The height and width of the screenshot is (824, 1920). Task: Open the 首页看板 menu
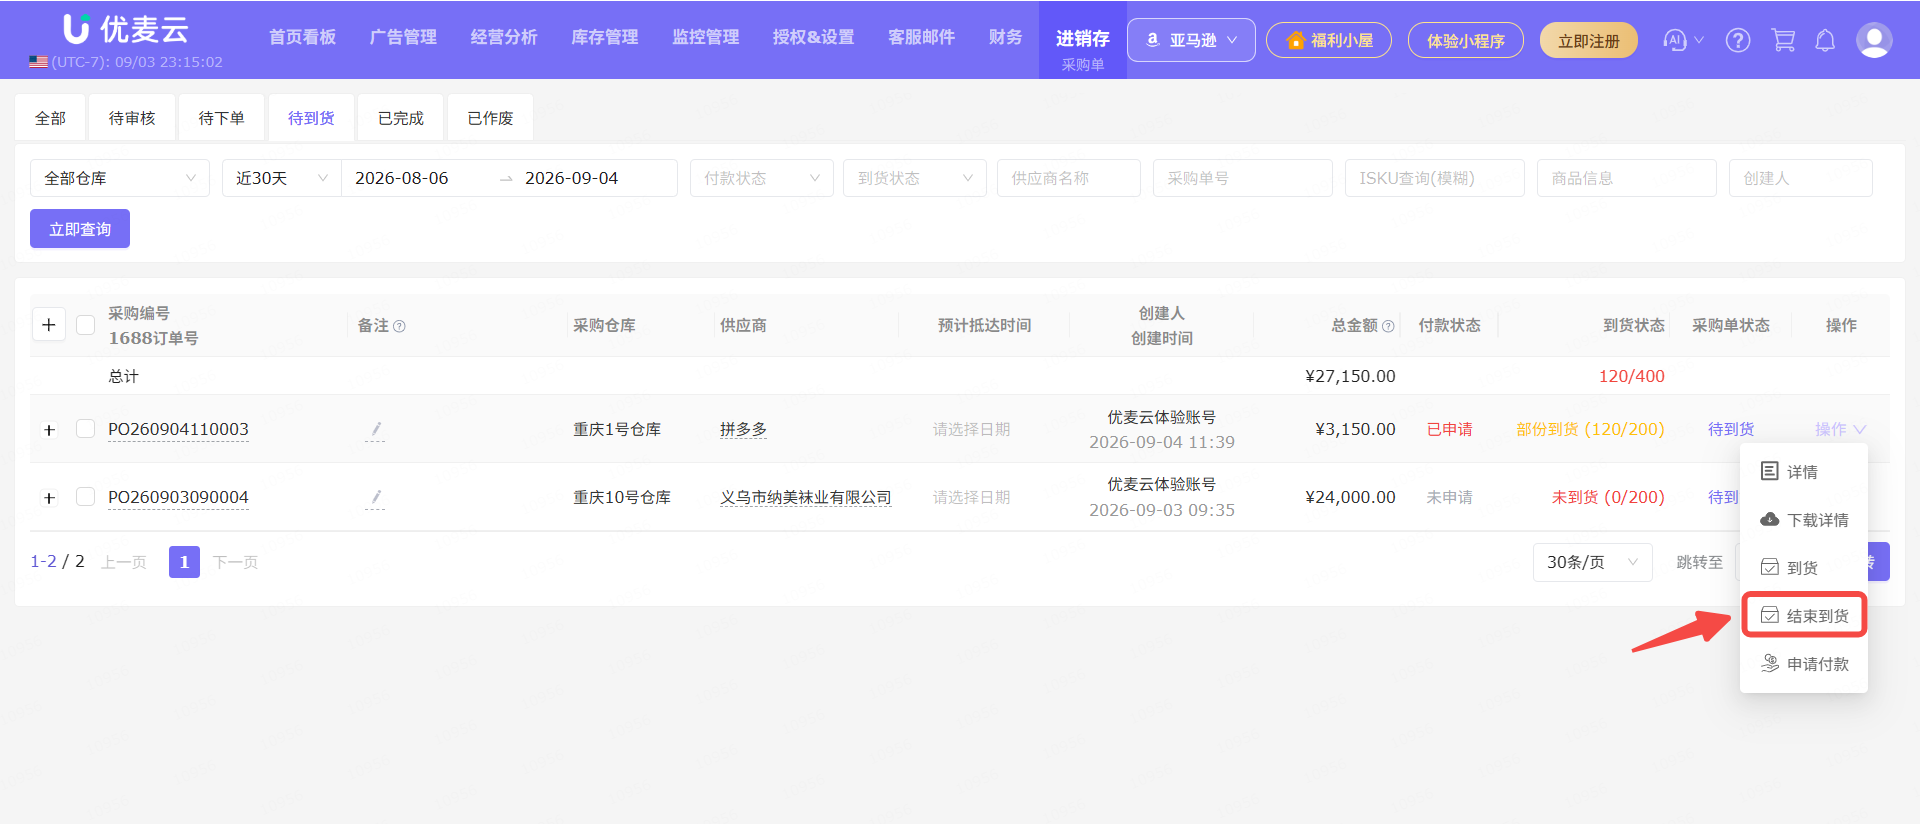tap(302, 37)
